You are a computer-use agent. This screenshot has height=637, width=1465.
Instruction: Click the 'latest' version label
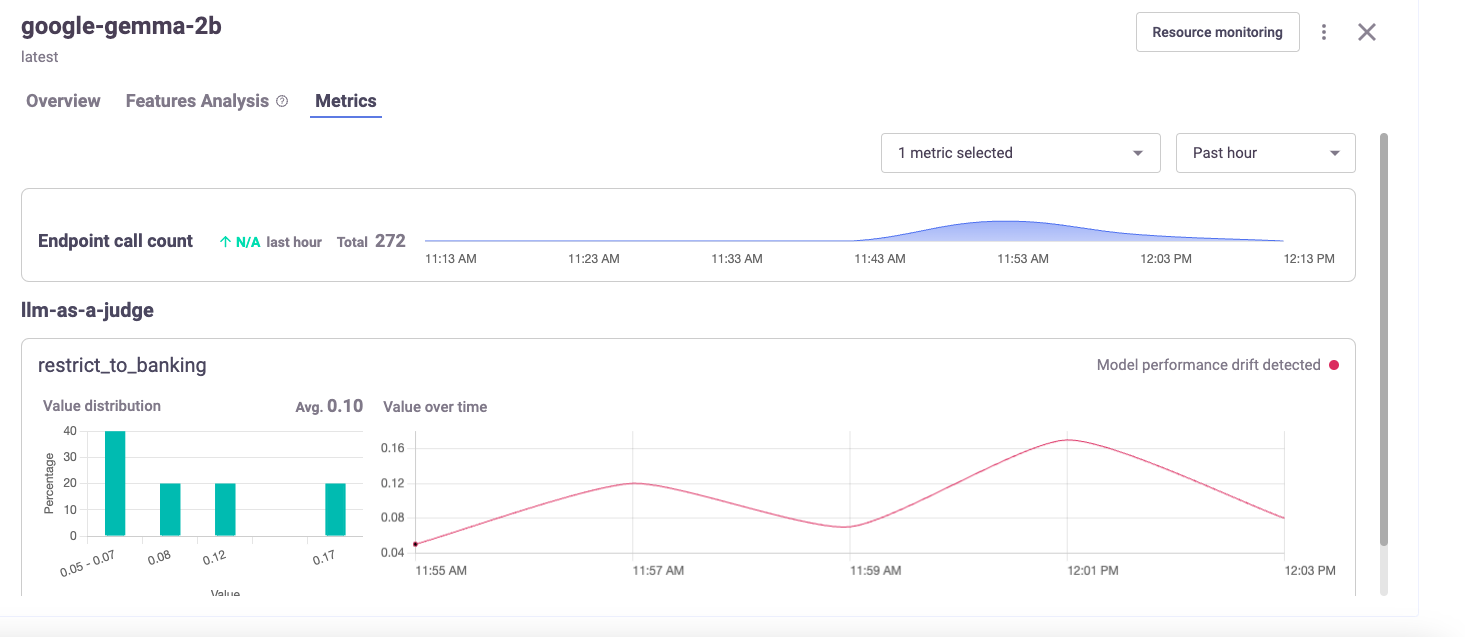pyautogui.click(x=40, y=57)
